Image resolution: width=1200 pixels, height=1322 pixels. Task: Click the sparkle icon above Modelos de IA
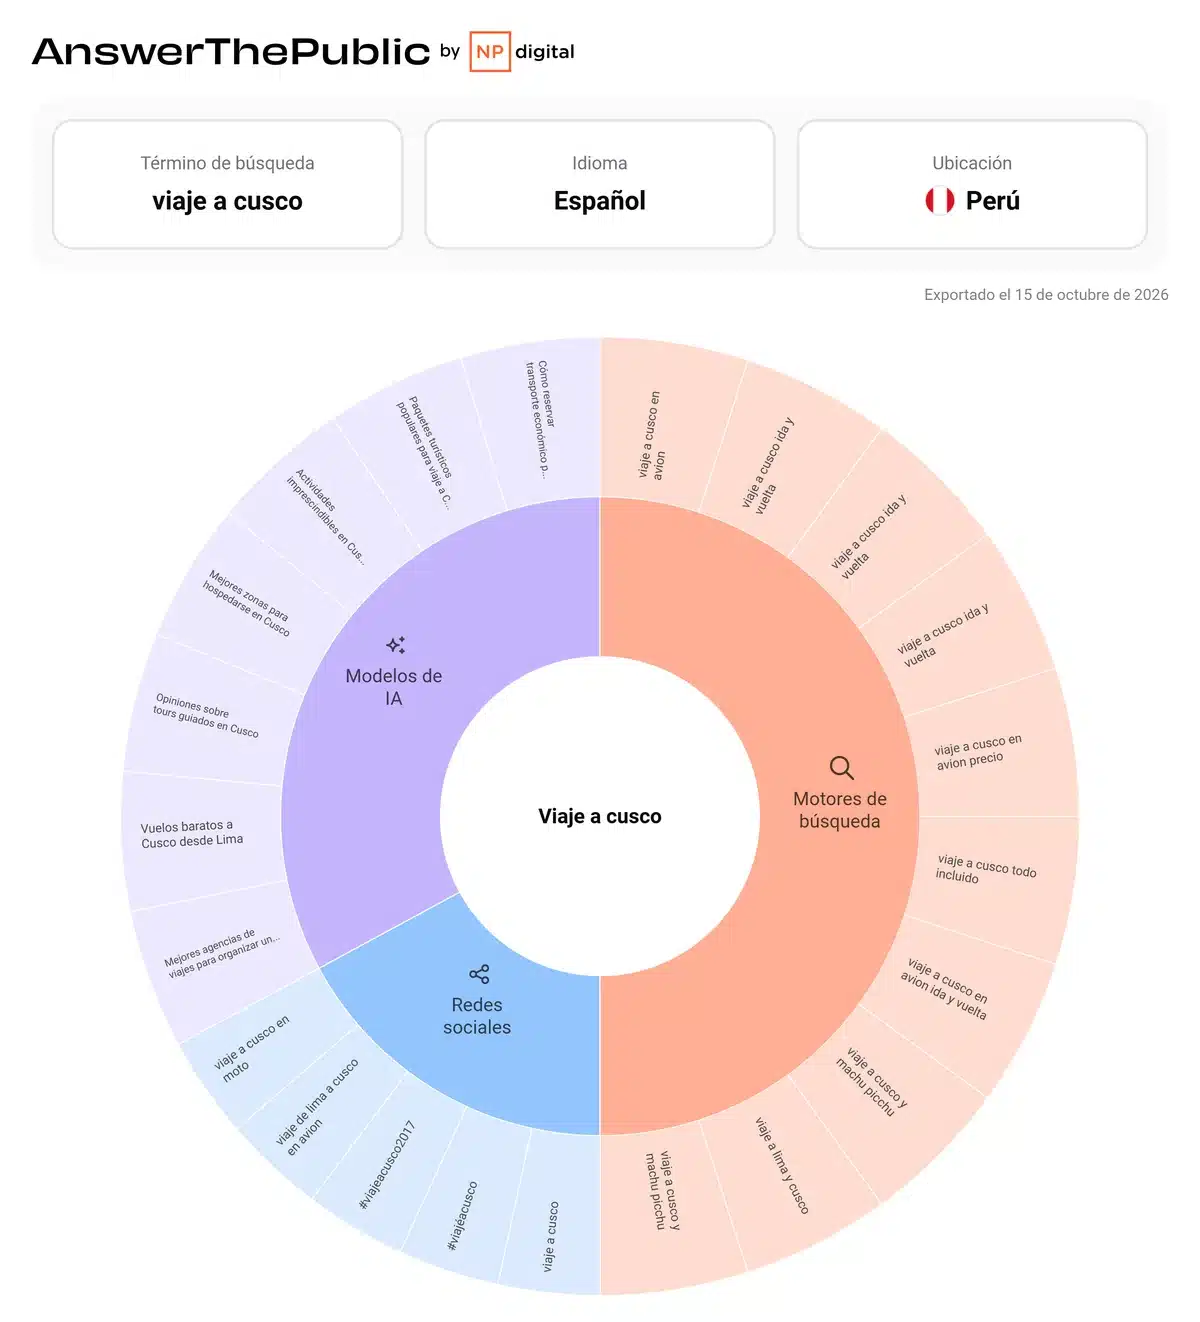tap(396, 645)
